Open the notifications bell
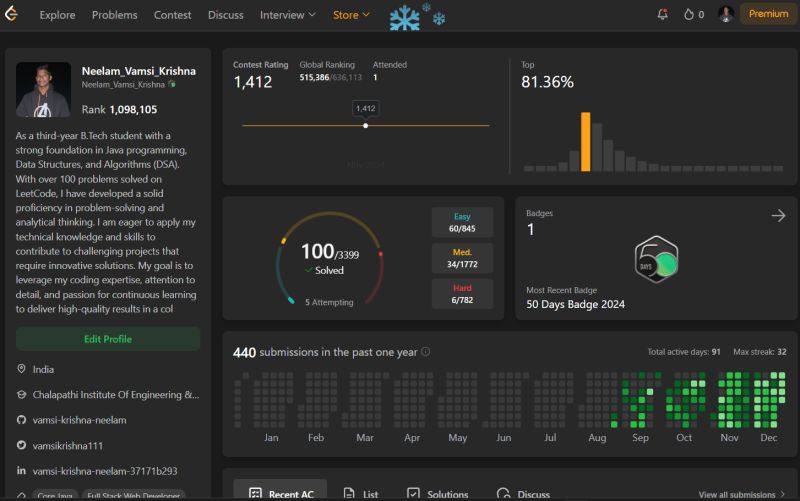800x501 pixels. 662,14
